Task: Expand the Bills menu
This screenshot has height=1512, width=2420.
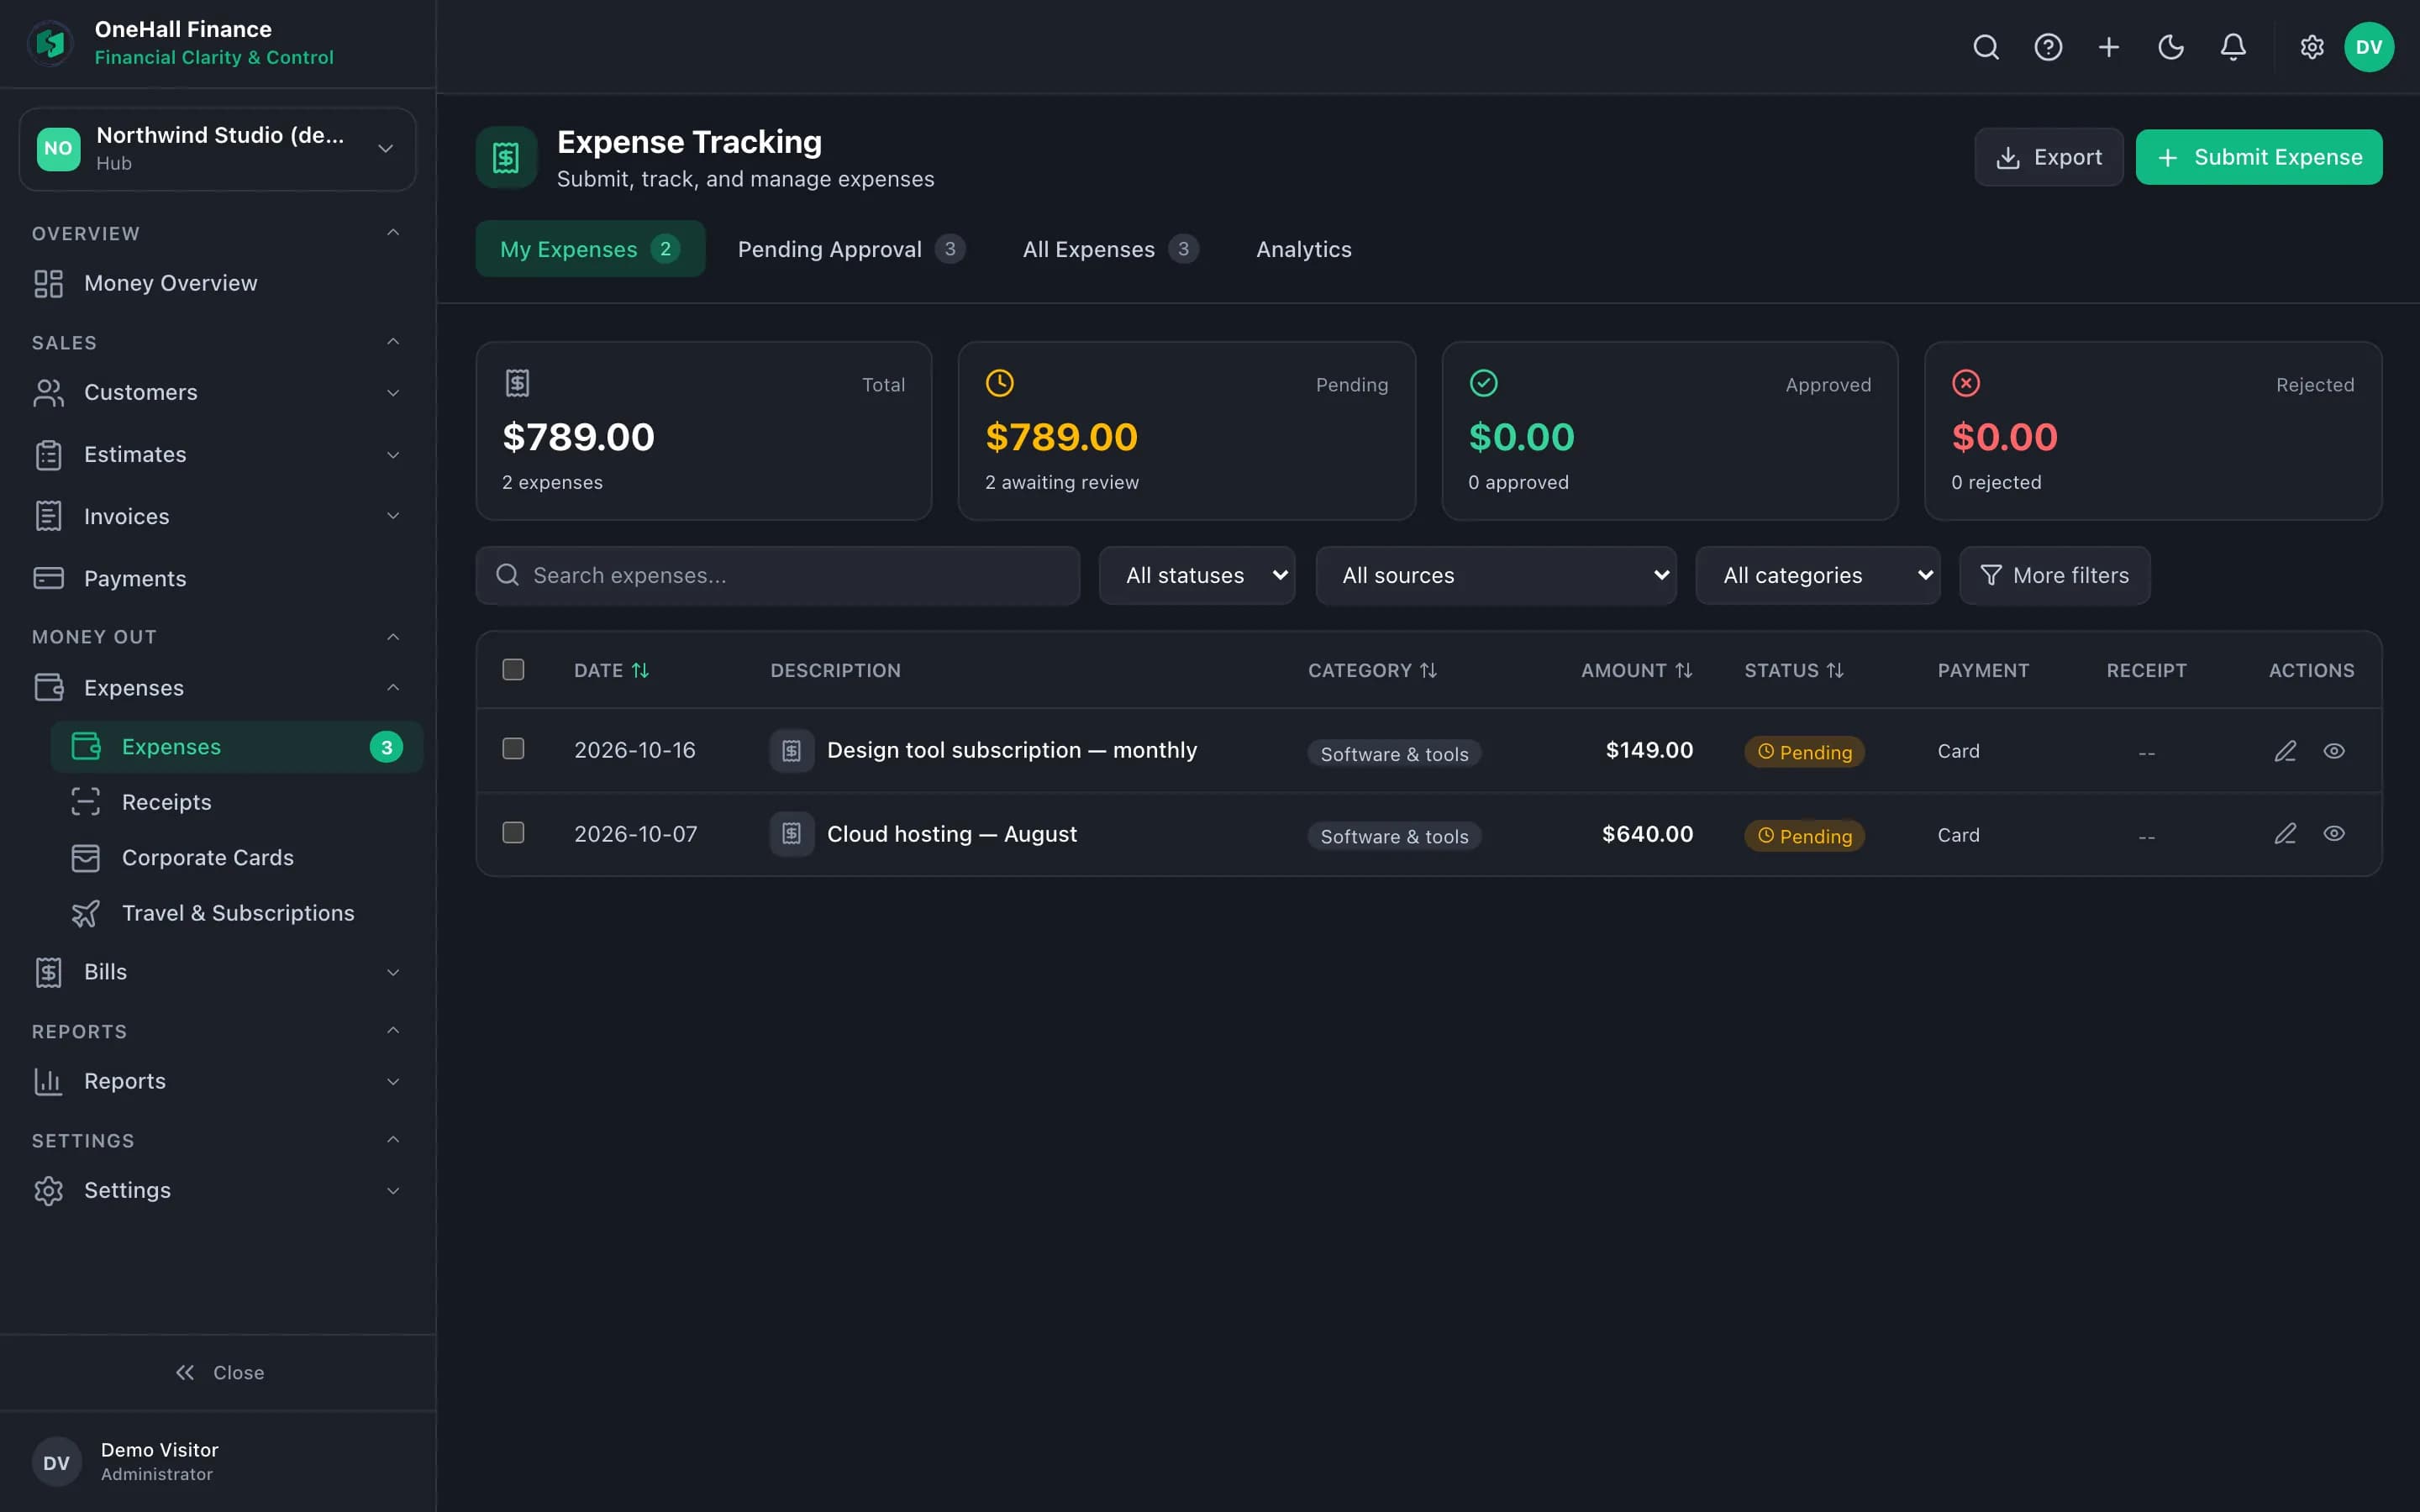Action: point(217,972)
